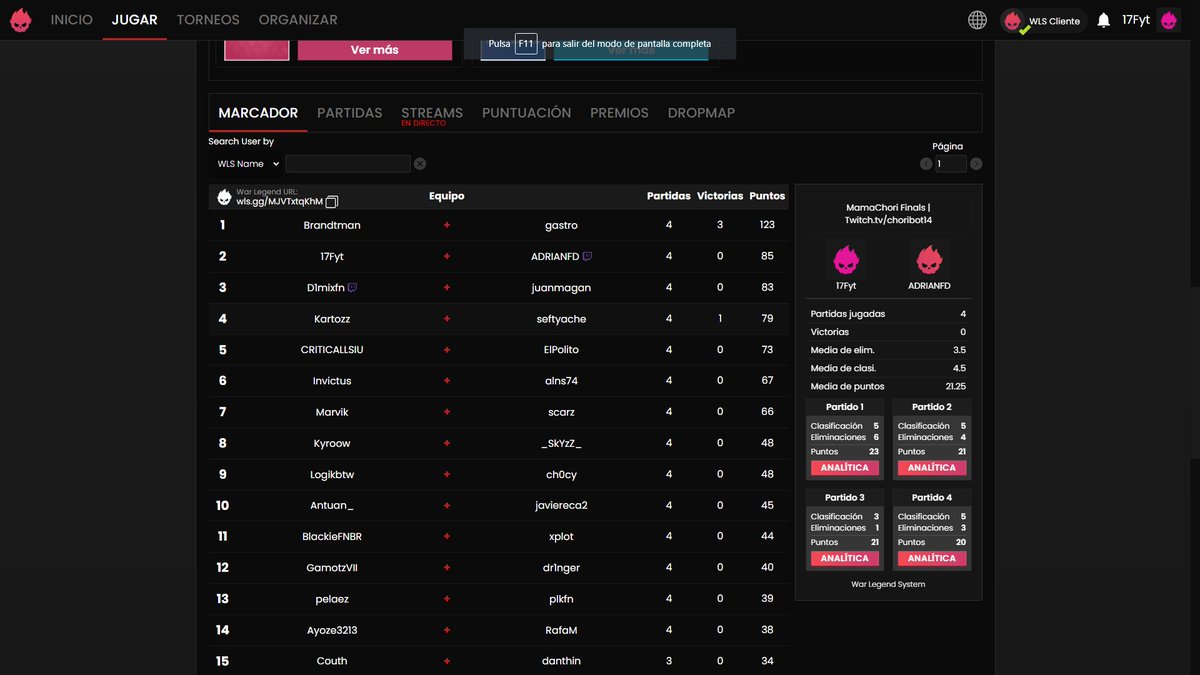Click the War Legend flame skull logo

coord(20,20)
